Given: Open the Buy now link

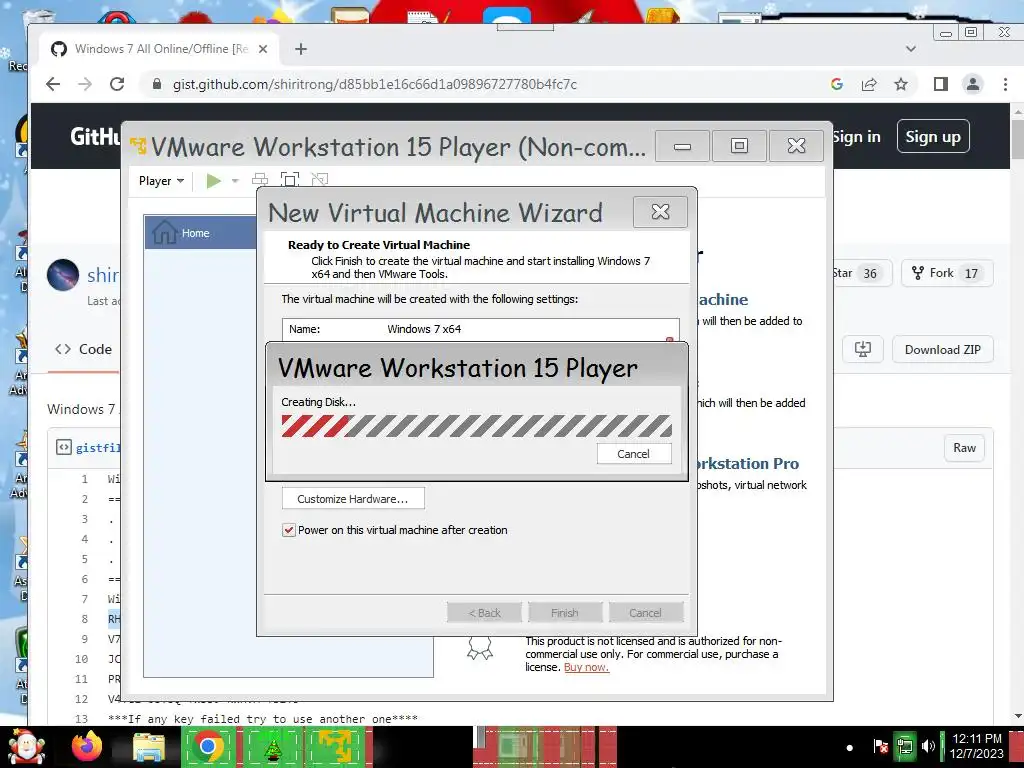Looking at the screenshot, I should pos(586,667).
